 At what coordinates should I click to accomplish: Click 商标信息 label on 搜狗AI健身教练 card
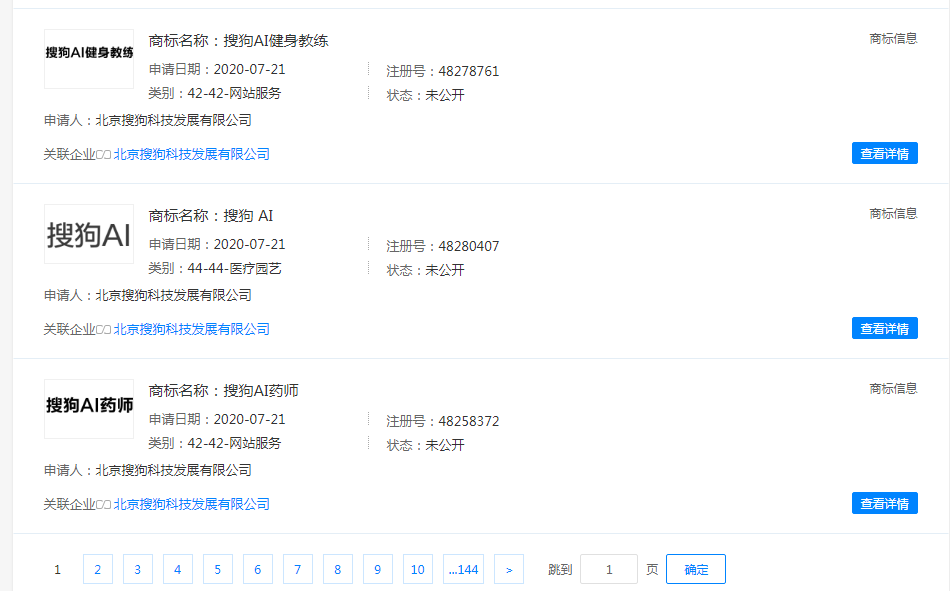[x=893, y=39]
